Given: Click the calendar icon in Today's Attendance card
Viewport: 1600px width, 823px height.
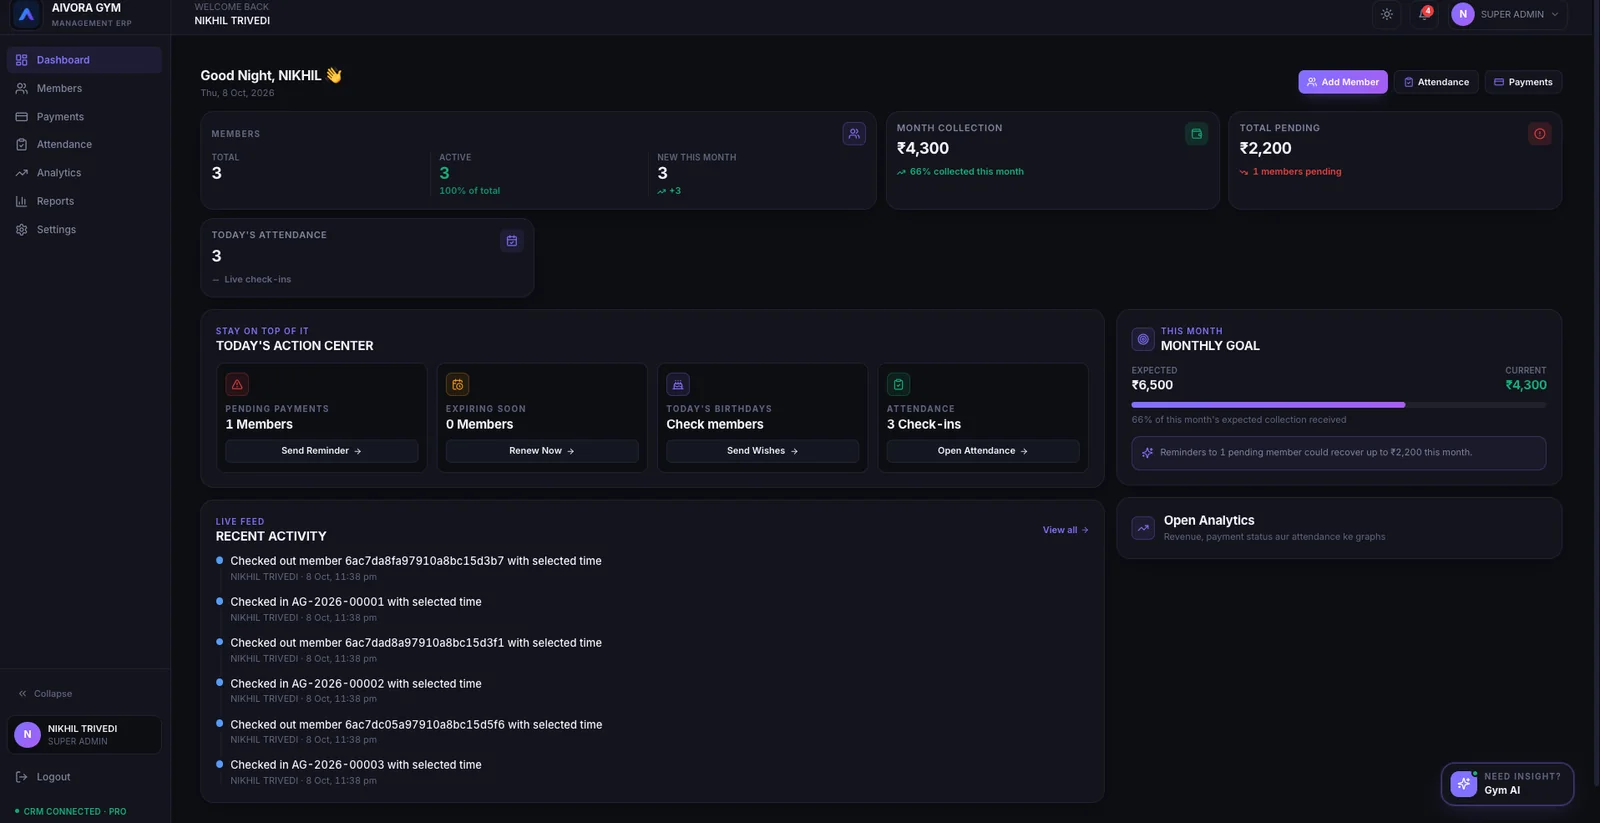Looking at the screenshot, I should pyautogui.click(x=511, y=241).
